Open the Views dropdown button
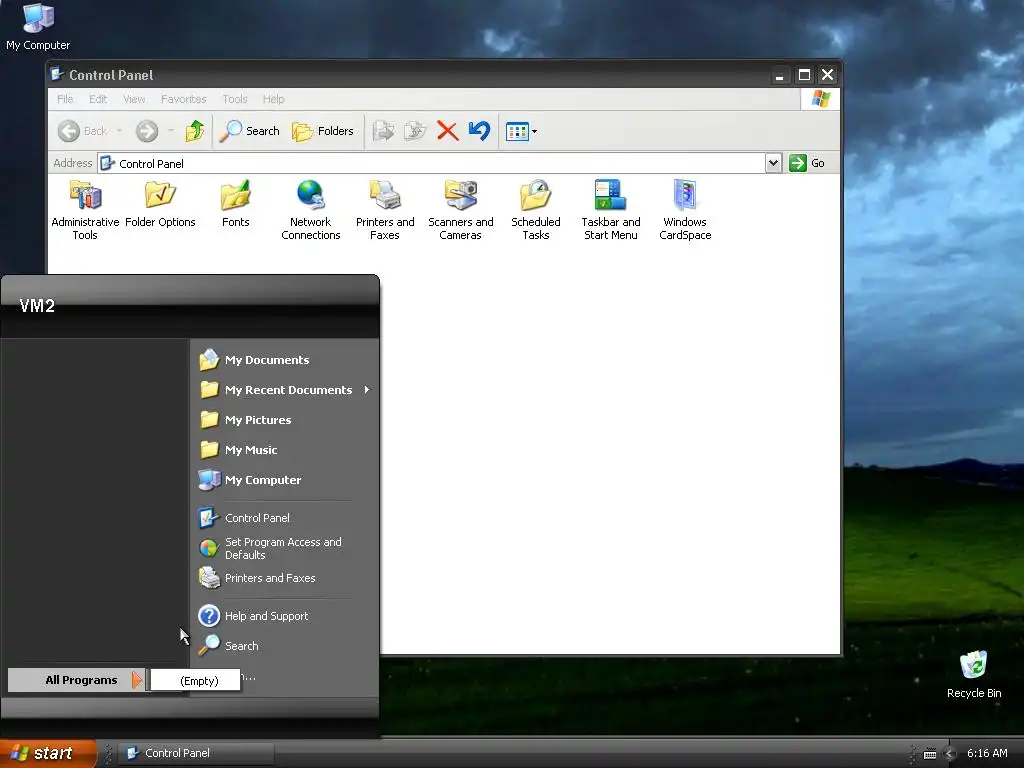The image size is (1024, 768). 521,131
